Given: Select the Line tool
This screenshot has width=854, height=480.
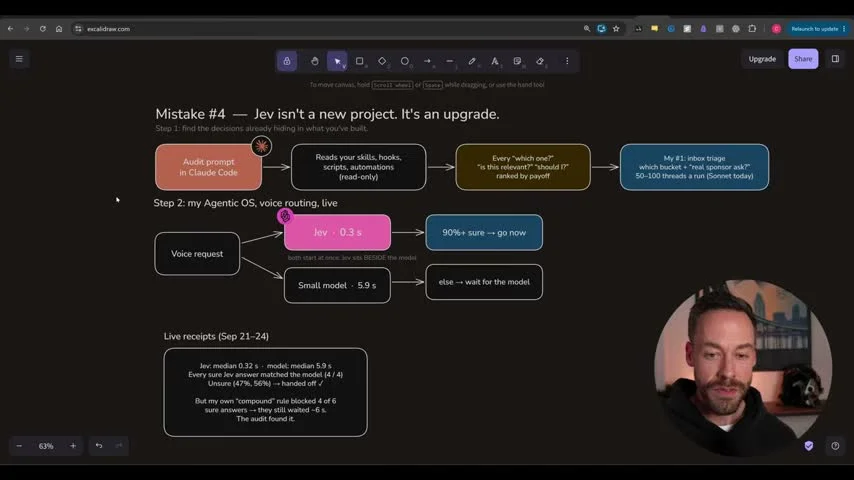Looking at the screenshot, I should (x=450, y=61).
